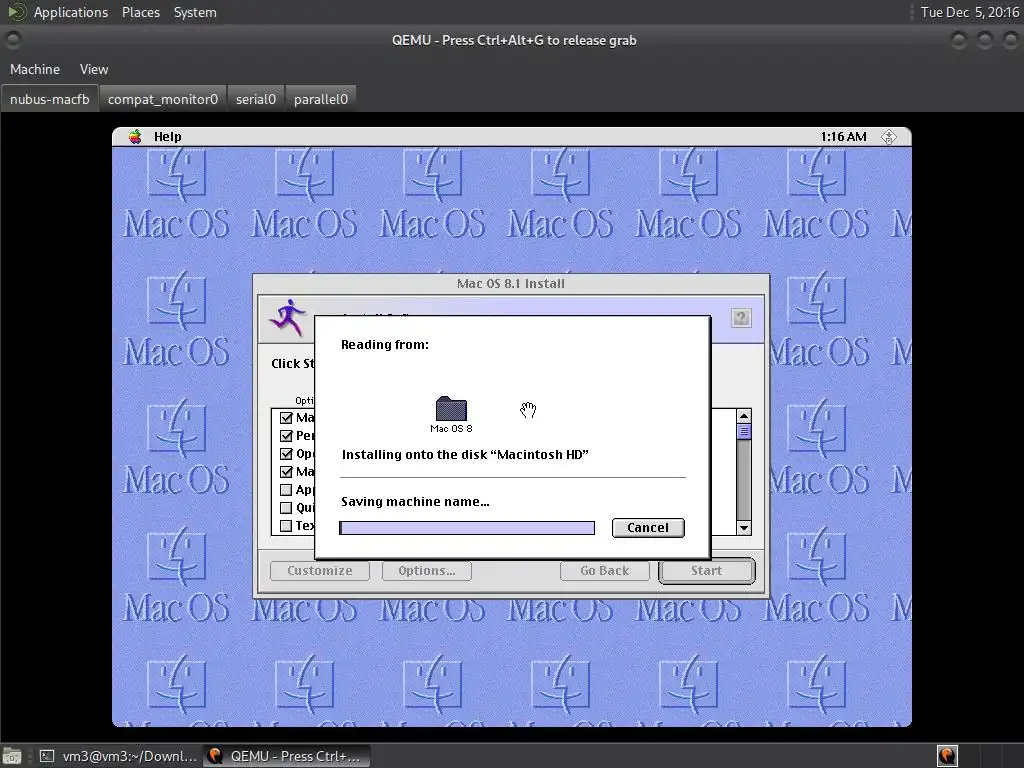
Task: Open the Help menu in Mac OS
Action: pos(168,136)
